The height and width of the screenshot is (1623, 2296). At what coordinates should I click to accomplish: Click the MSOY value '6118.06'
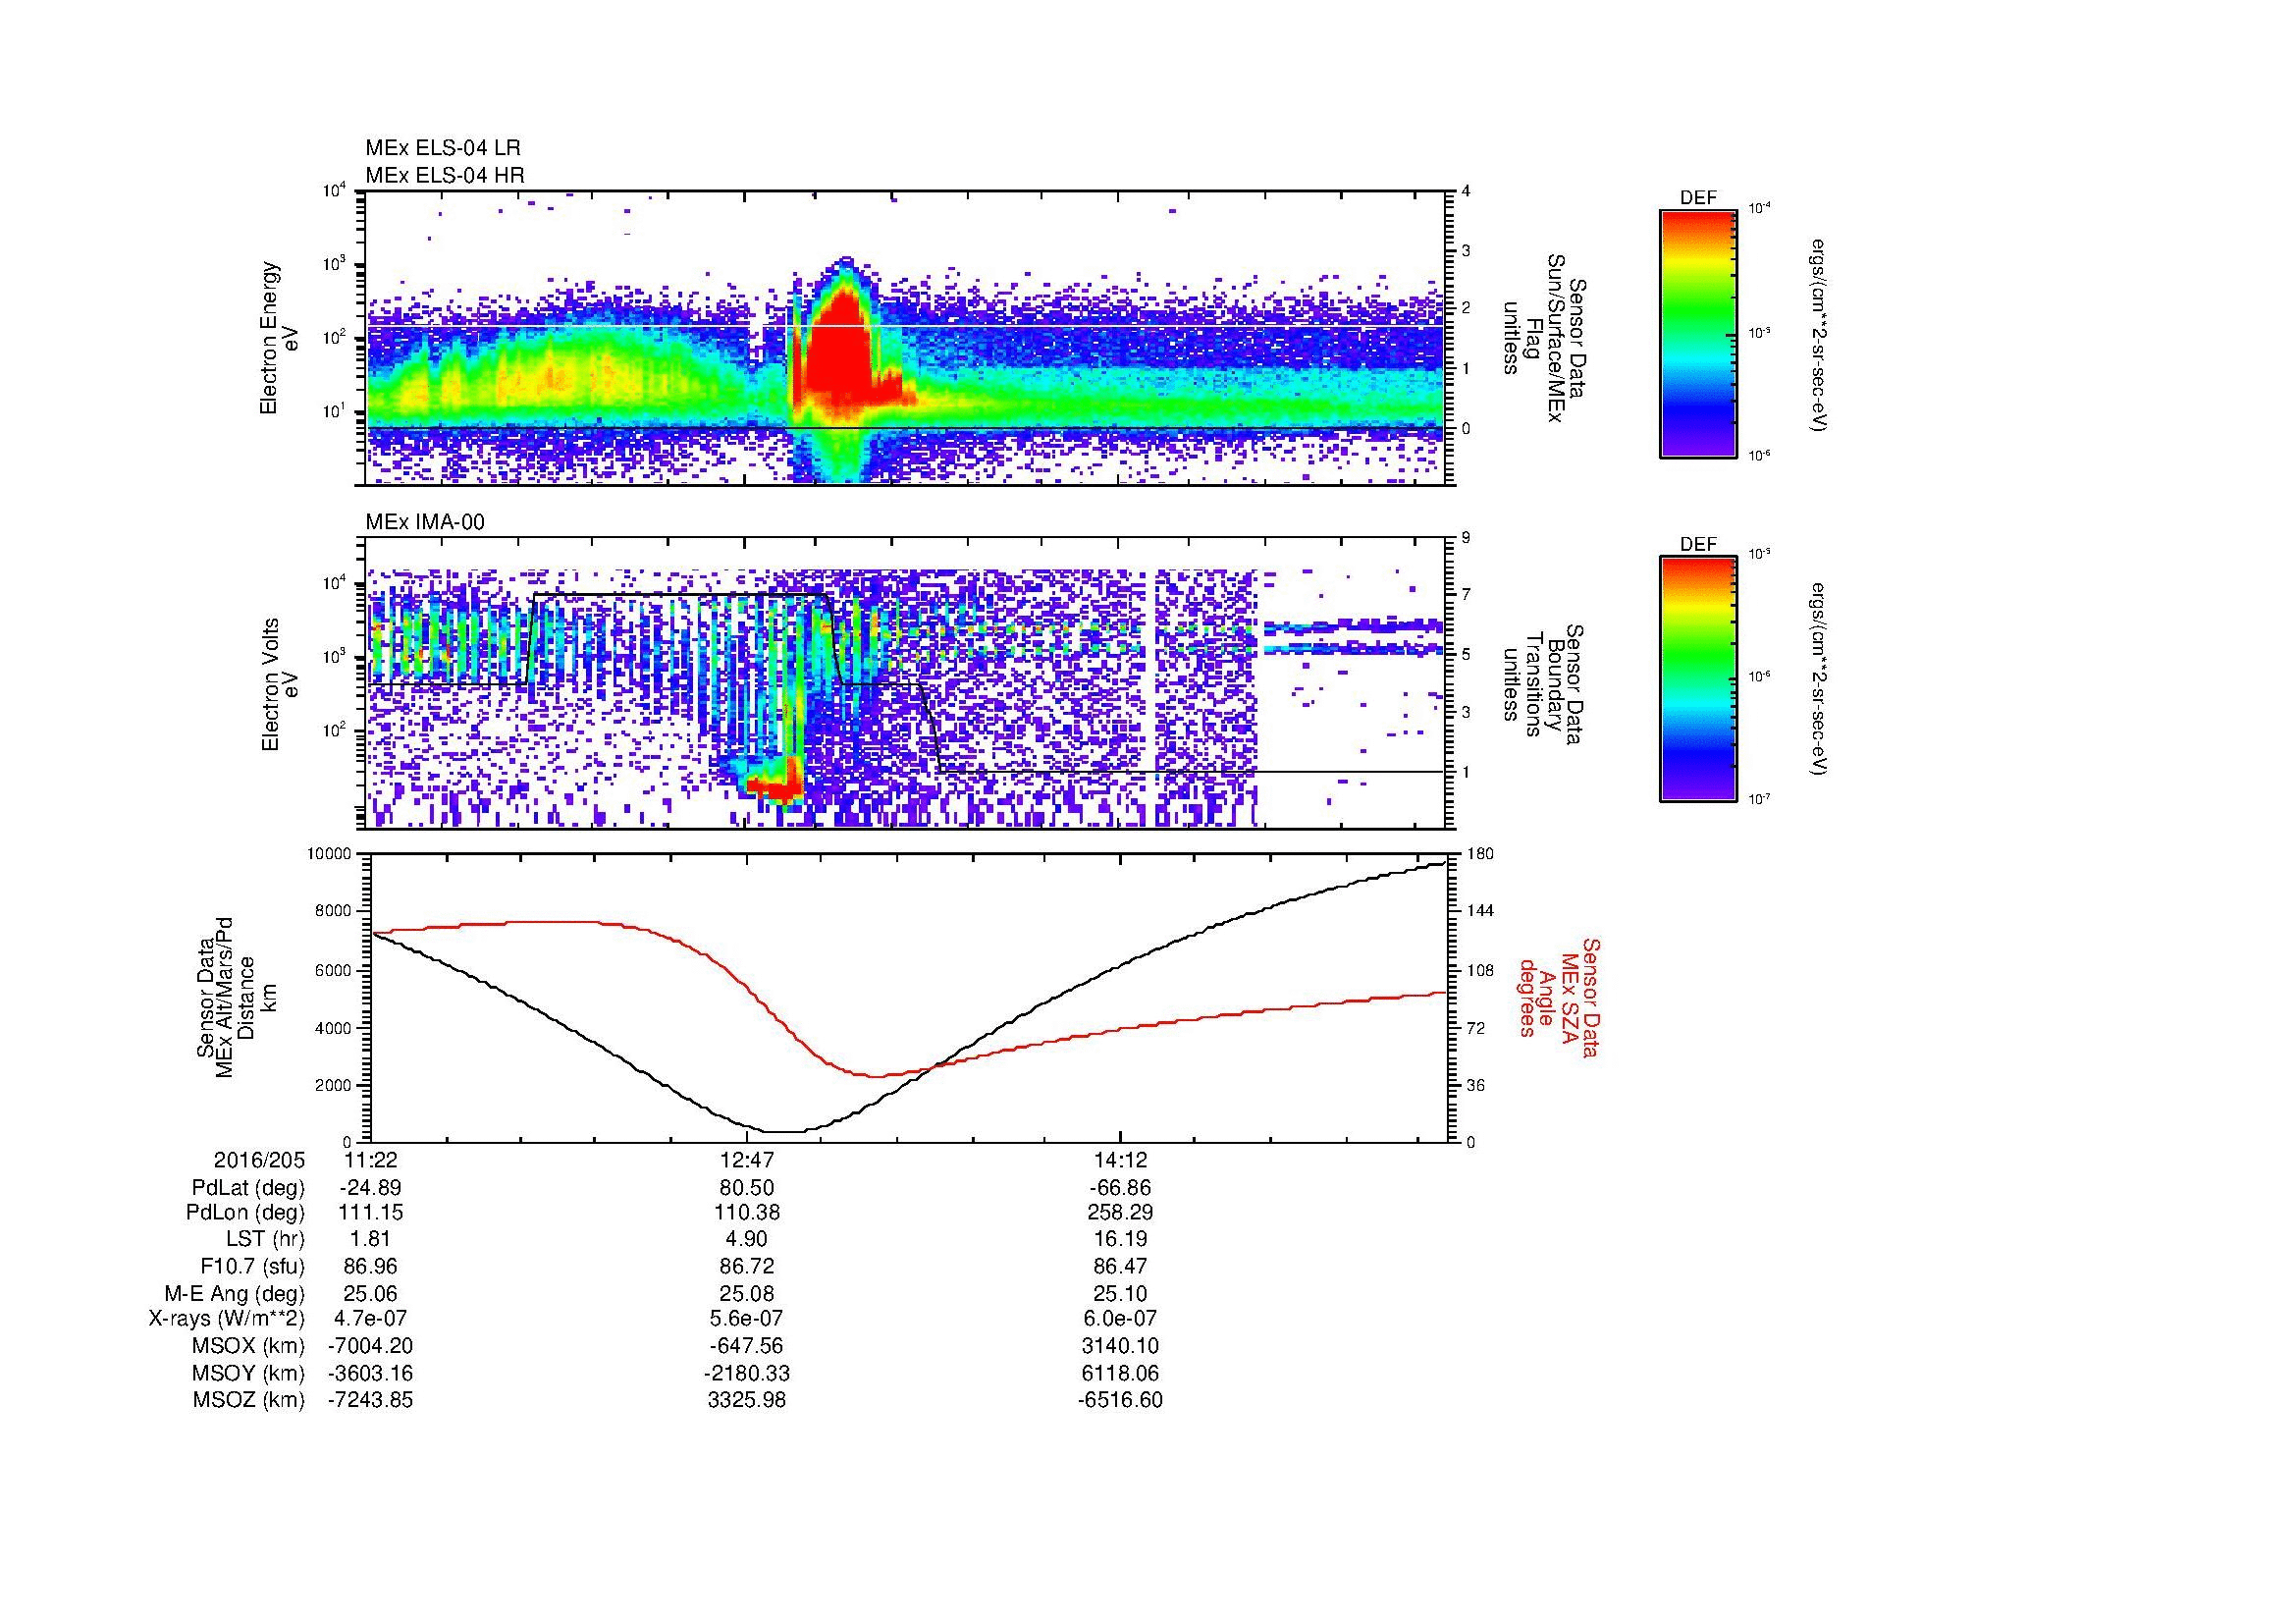(1121, 1373)
